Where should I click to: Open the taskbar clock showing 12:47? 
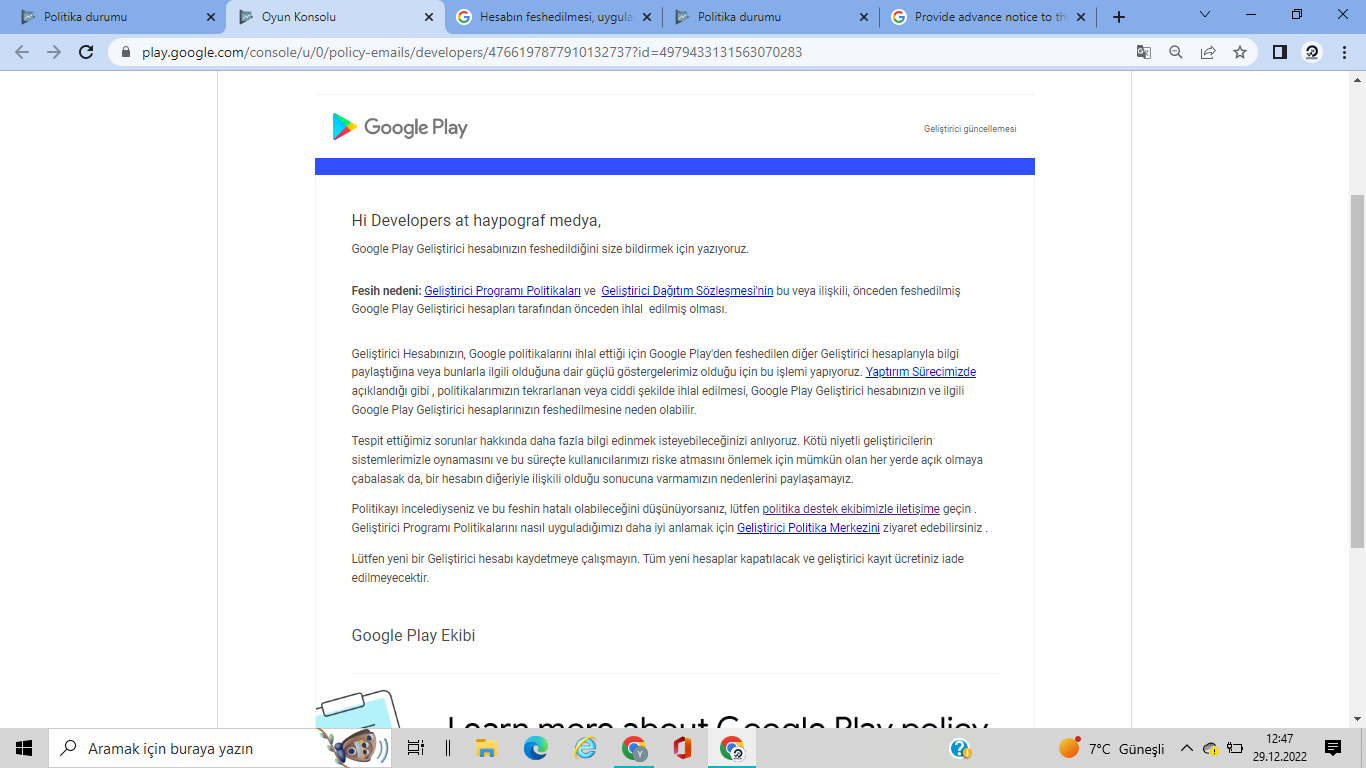(1279, 748)
